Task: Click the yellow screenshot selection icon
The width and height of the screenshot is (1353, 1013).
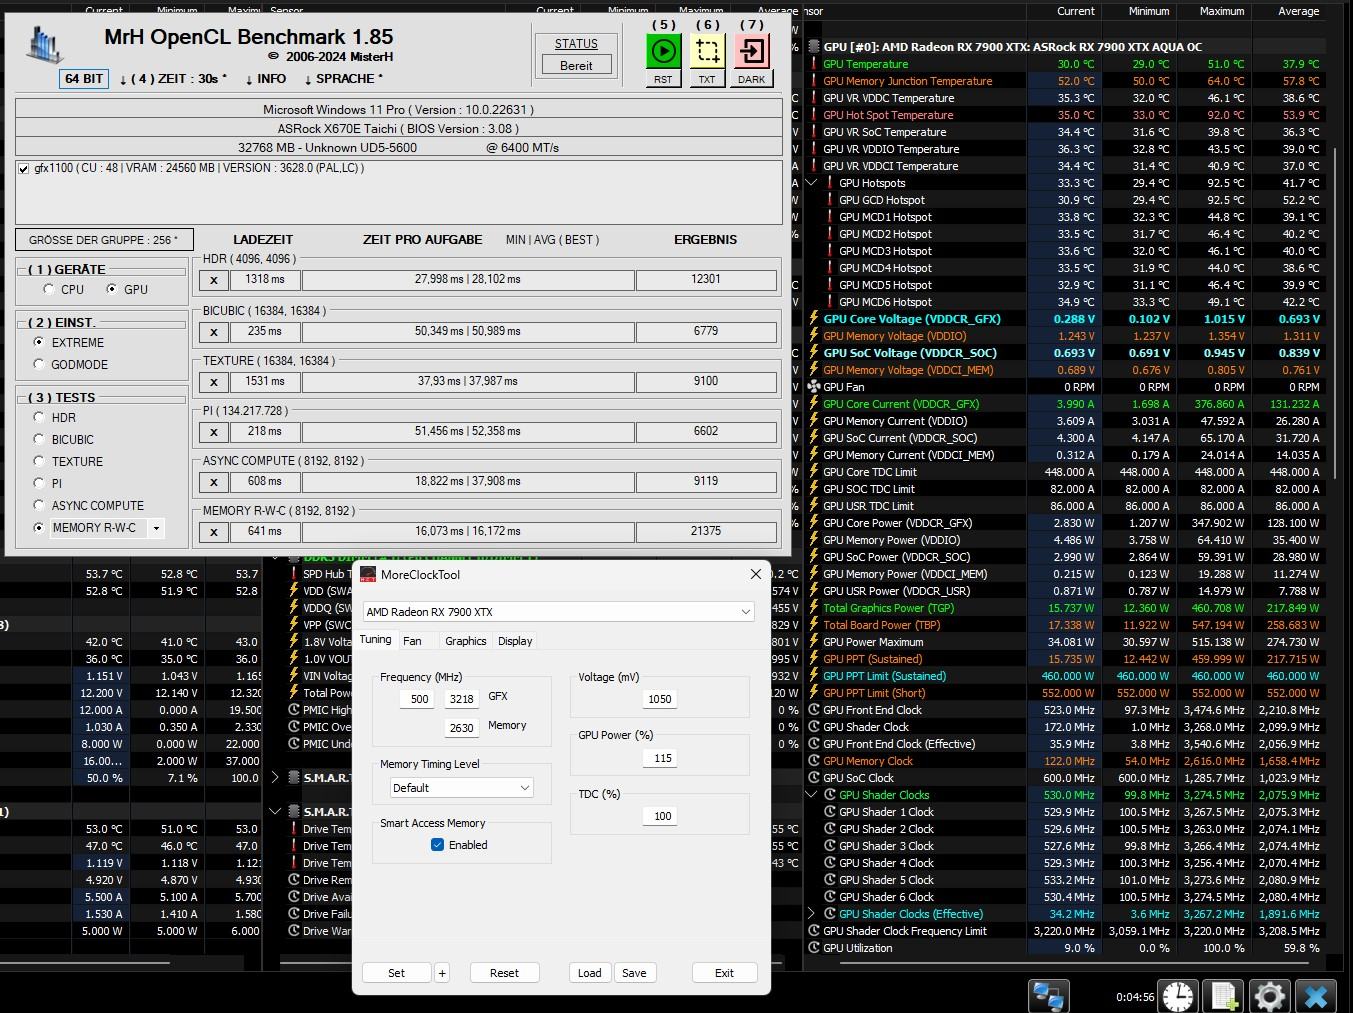Action: (707, 51)
